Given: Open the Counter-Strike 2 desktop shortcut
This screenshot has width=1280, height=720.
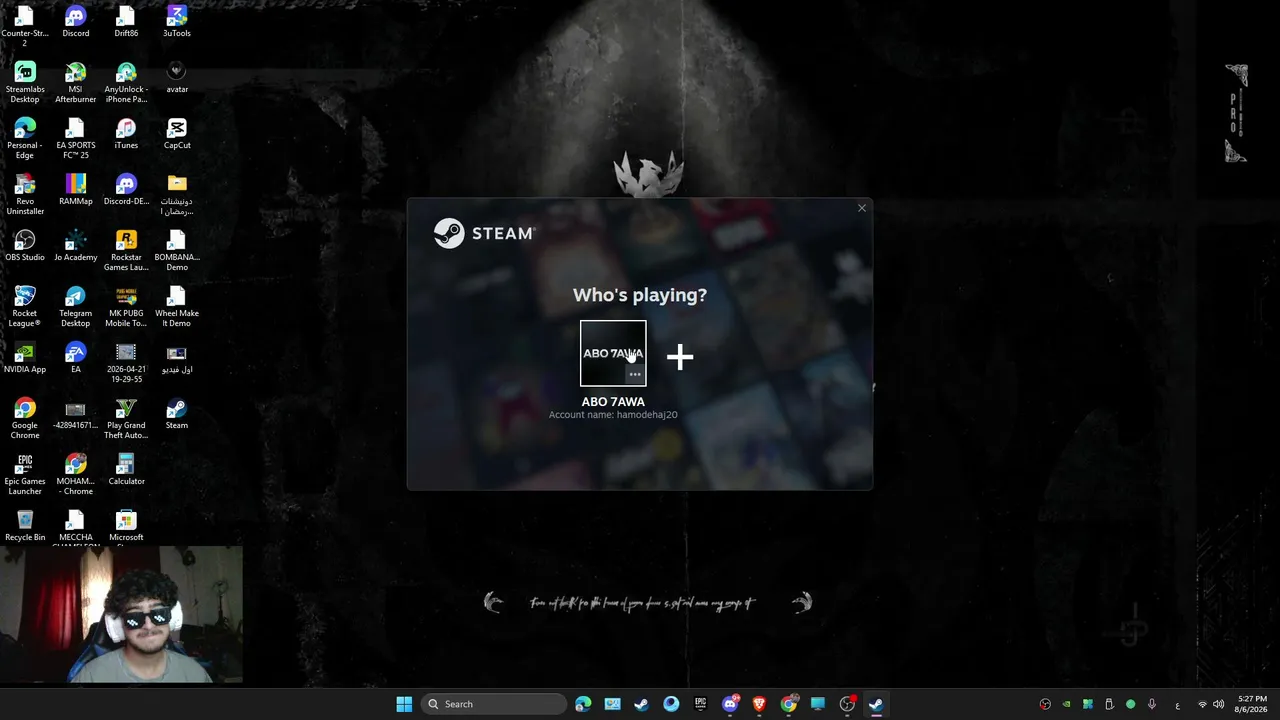Looking at the screenshot, I should (x=25, y=27).
